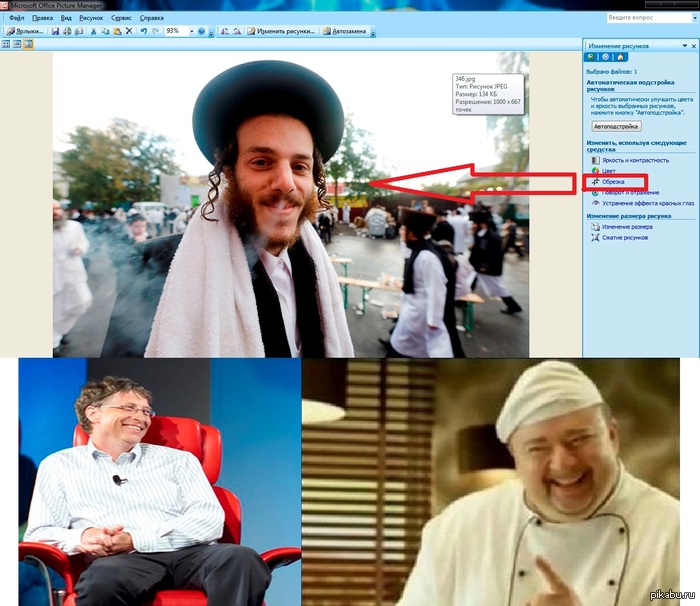Open the Ярлыки shortcuts toolbar button
Viewport: 700px width, 606px height.
25,31
